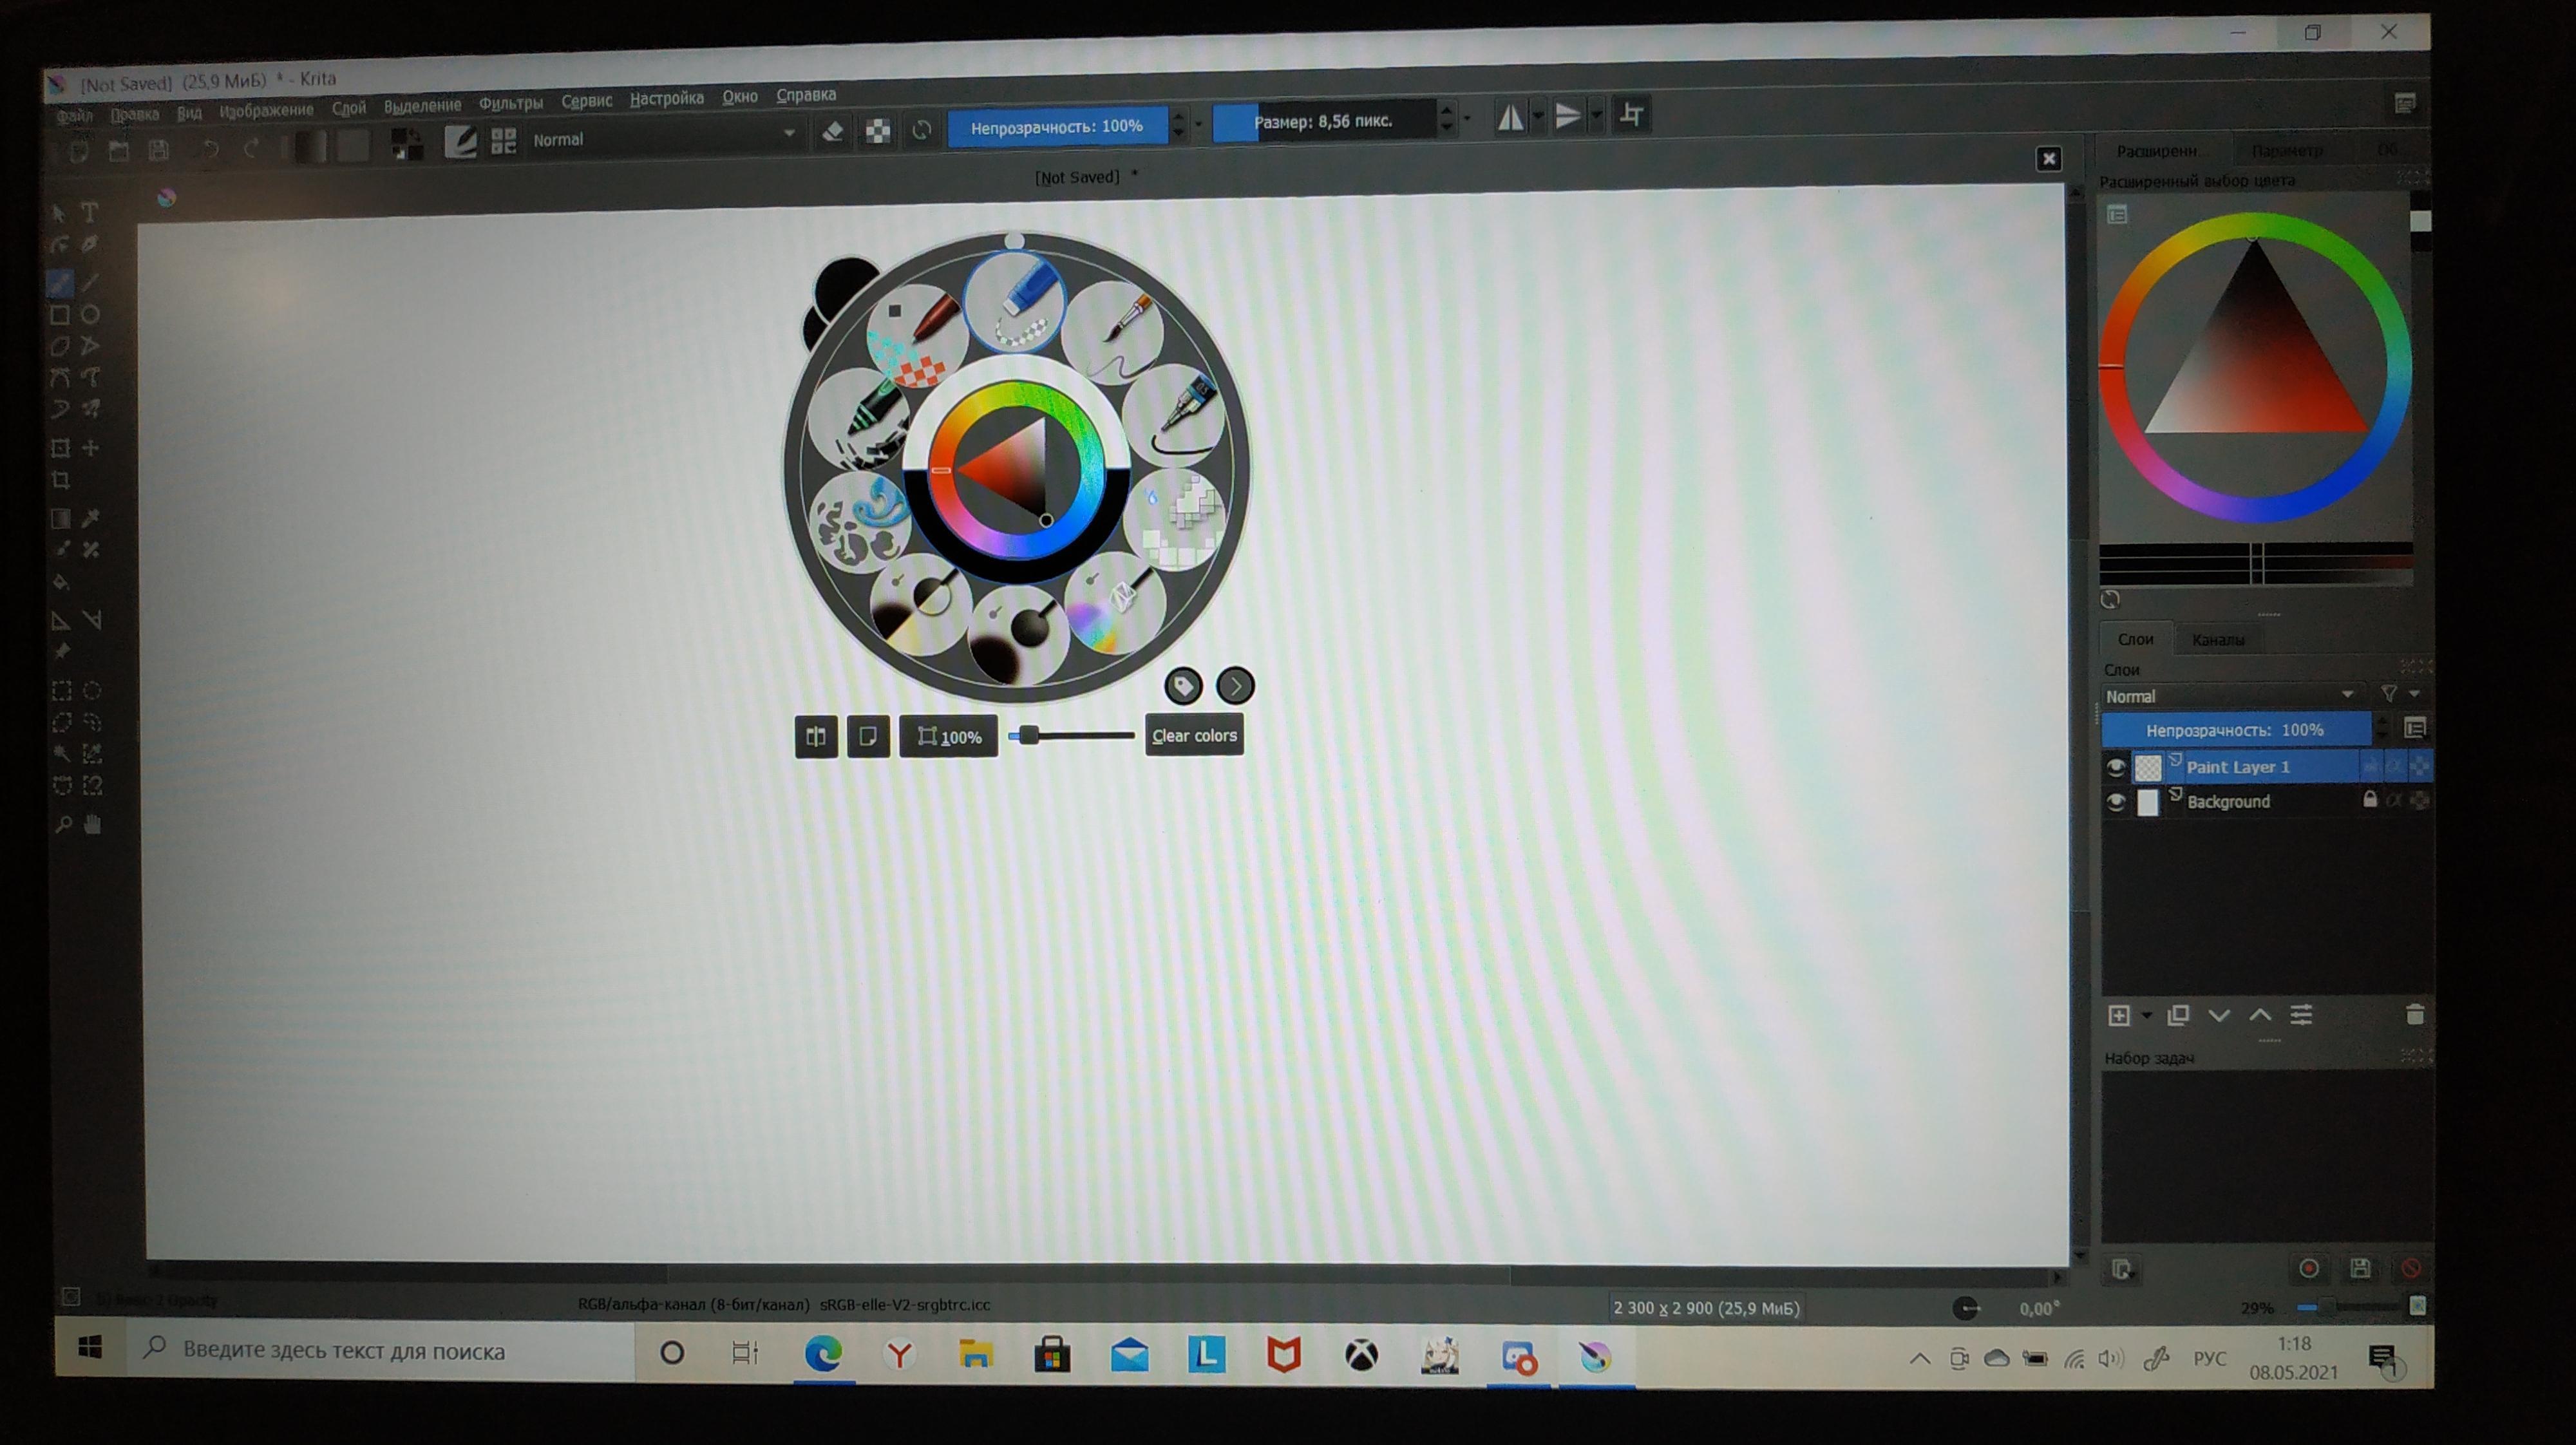The width and height of the screenshot is (2576, 1445).
Task: Click the horizontal mirror tool icon
Action: click(1511, 117)
